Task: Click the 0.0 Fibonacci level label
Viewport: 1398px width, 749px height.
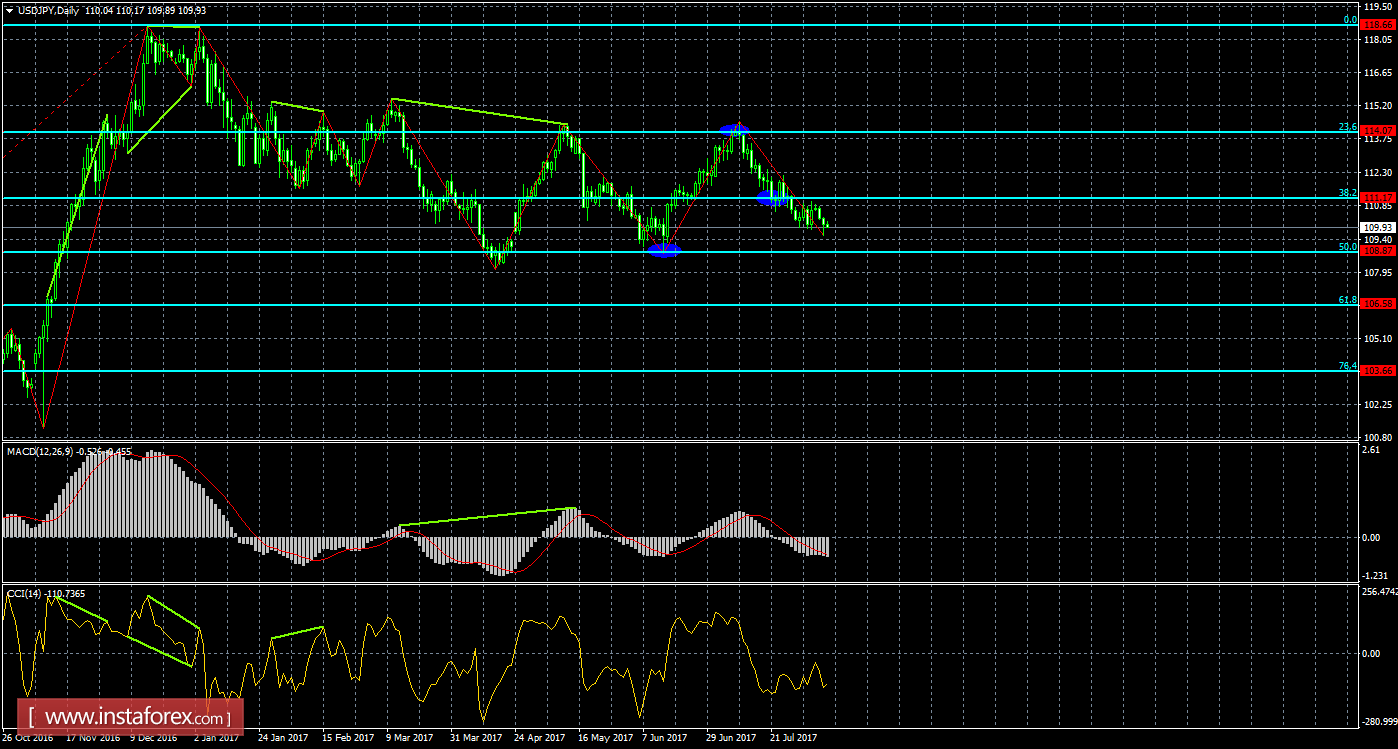Action: pyautogui.click(x=1349, y=19)
